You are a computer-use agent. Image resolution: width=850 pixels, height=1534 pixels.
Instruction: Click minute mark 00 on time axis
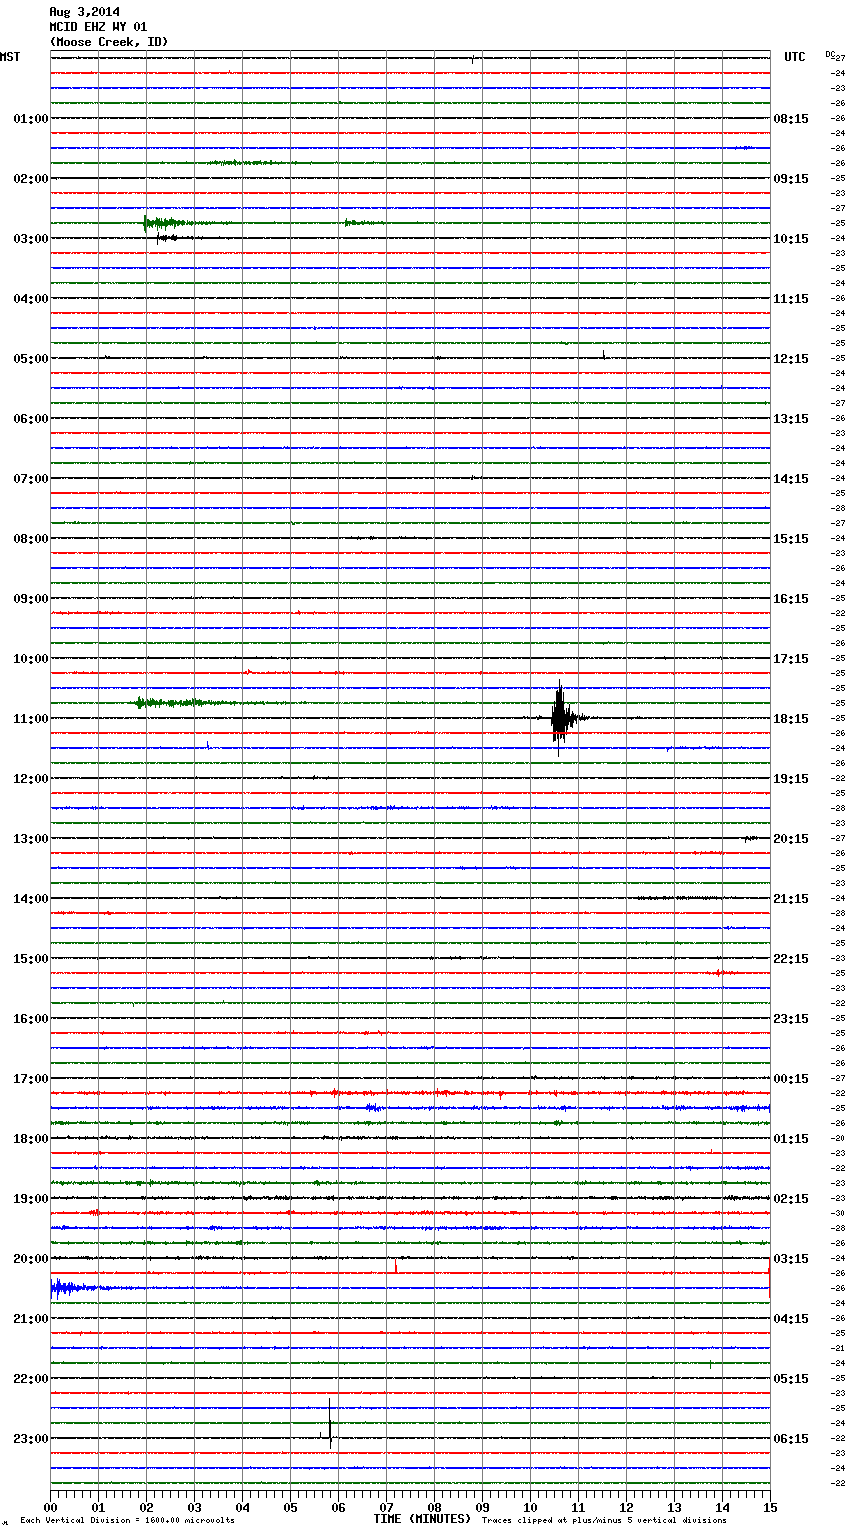coord(50,1507)
